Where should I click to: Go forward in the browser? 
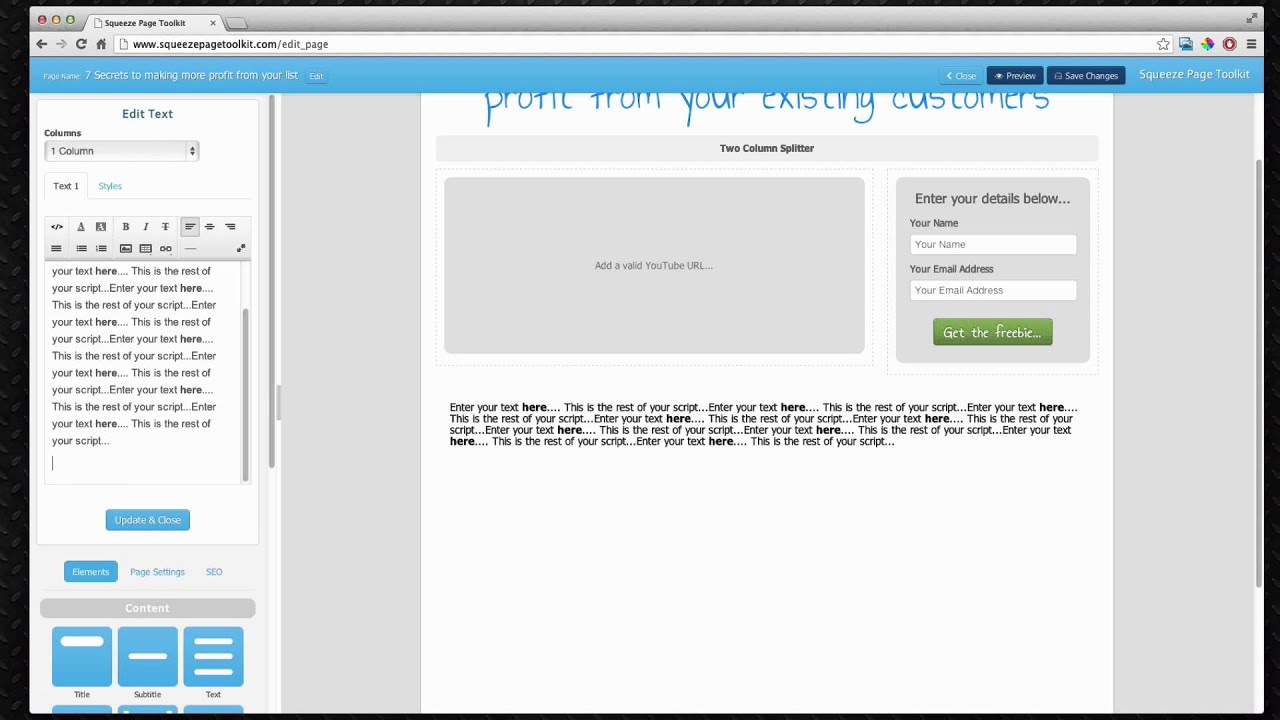pos(61,44)
